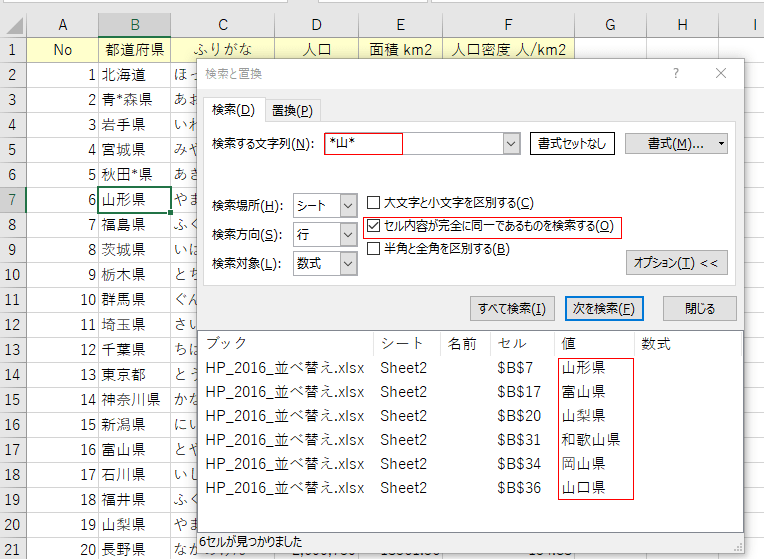The image size is (764, 559).
Task: Click the シート results column header
Action: (407, 344)
